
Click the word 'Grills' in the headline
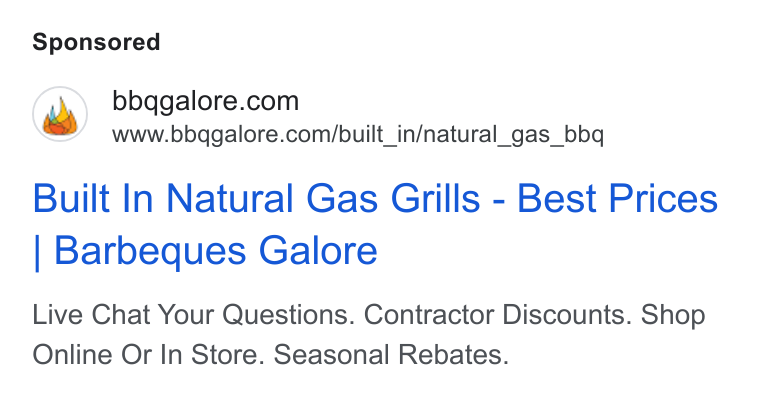tap(435, 198)
